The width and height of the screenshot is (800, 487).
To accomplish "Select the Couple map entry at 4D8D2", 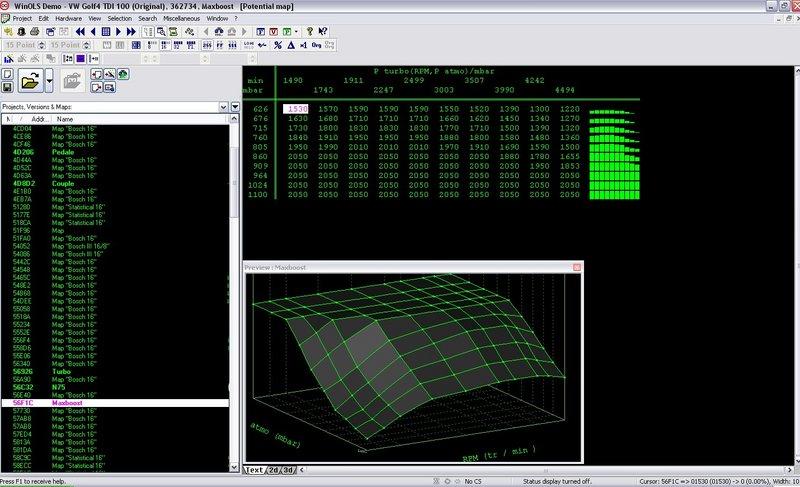I will [x=115, y=184].
